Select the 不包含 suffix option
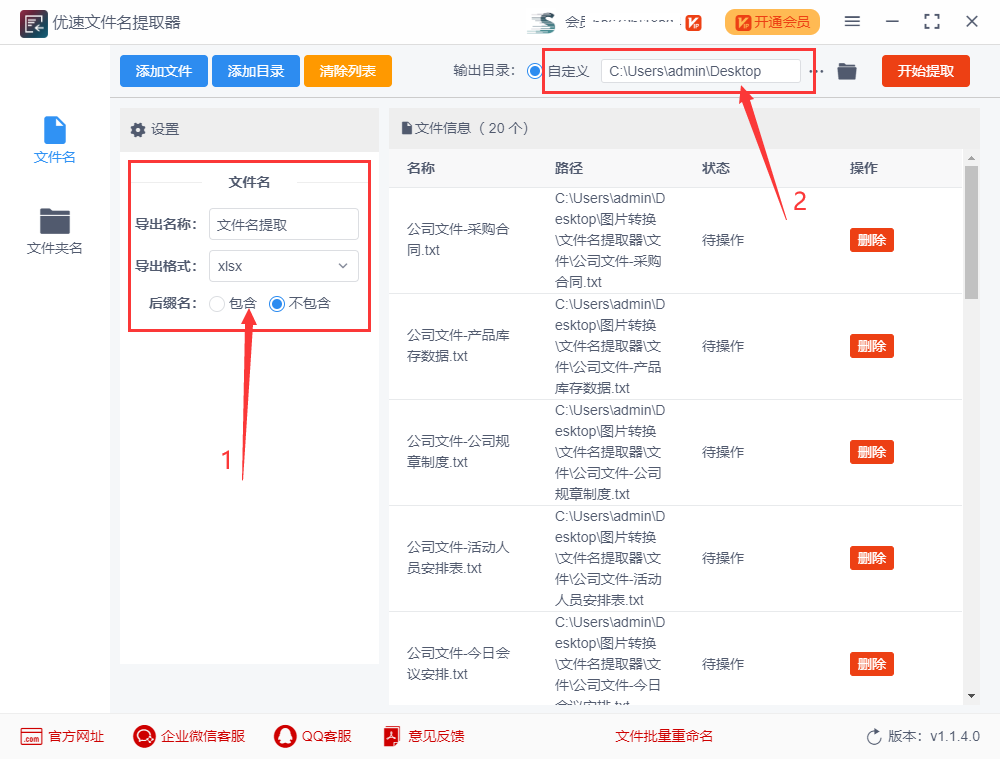The width and height of the screenshot is (1000, 760). click(x=276, y=303)
